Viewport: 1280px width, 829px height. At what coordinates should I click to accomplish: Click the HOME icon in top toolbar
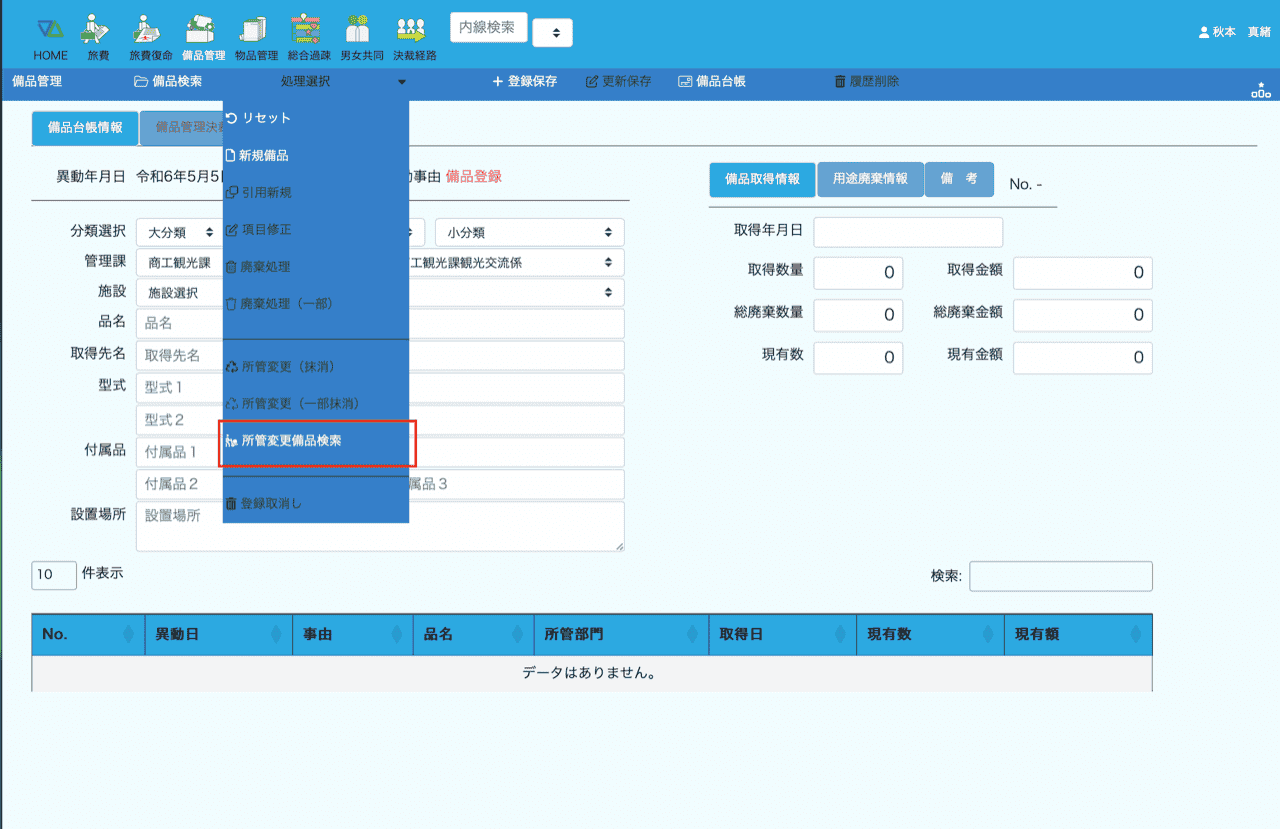[50, 37]
